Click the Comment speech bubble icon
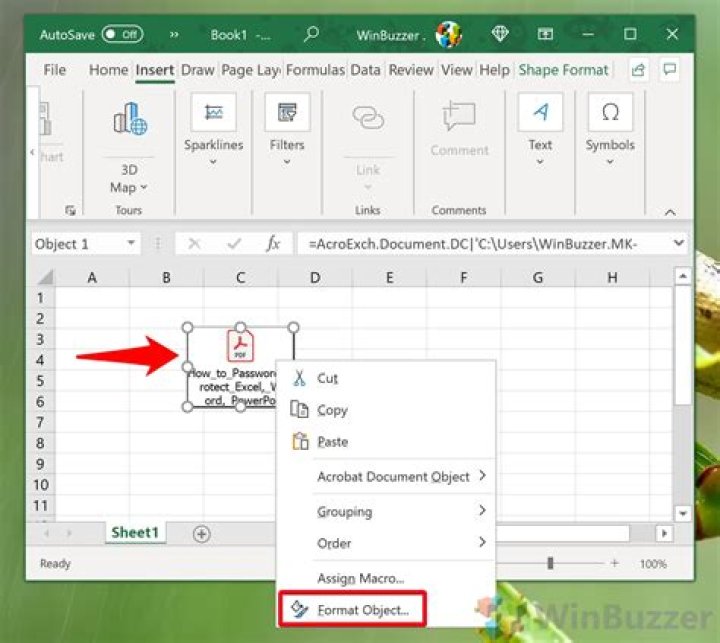Image resolution: width=720 pixels, height=643 pixels. coord(459,116)
